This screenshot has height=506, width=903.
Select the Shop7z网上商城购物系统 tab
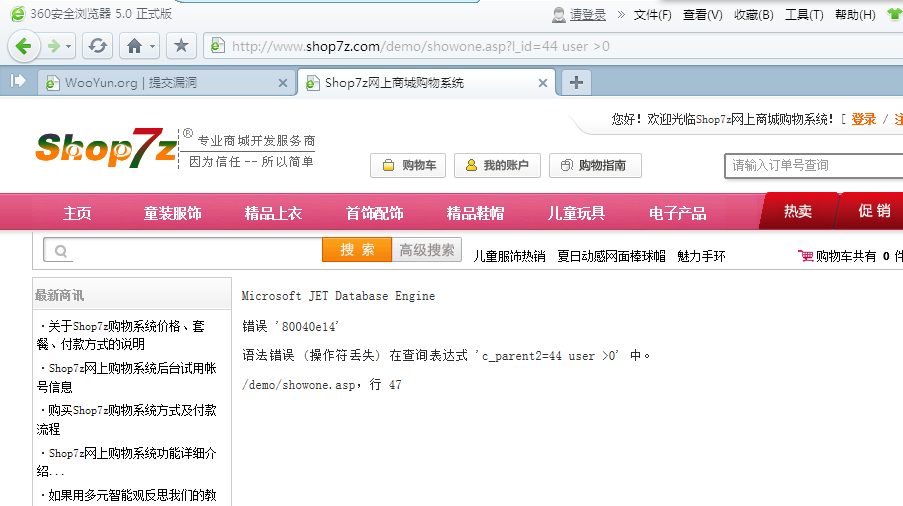(x=426, y=83)
